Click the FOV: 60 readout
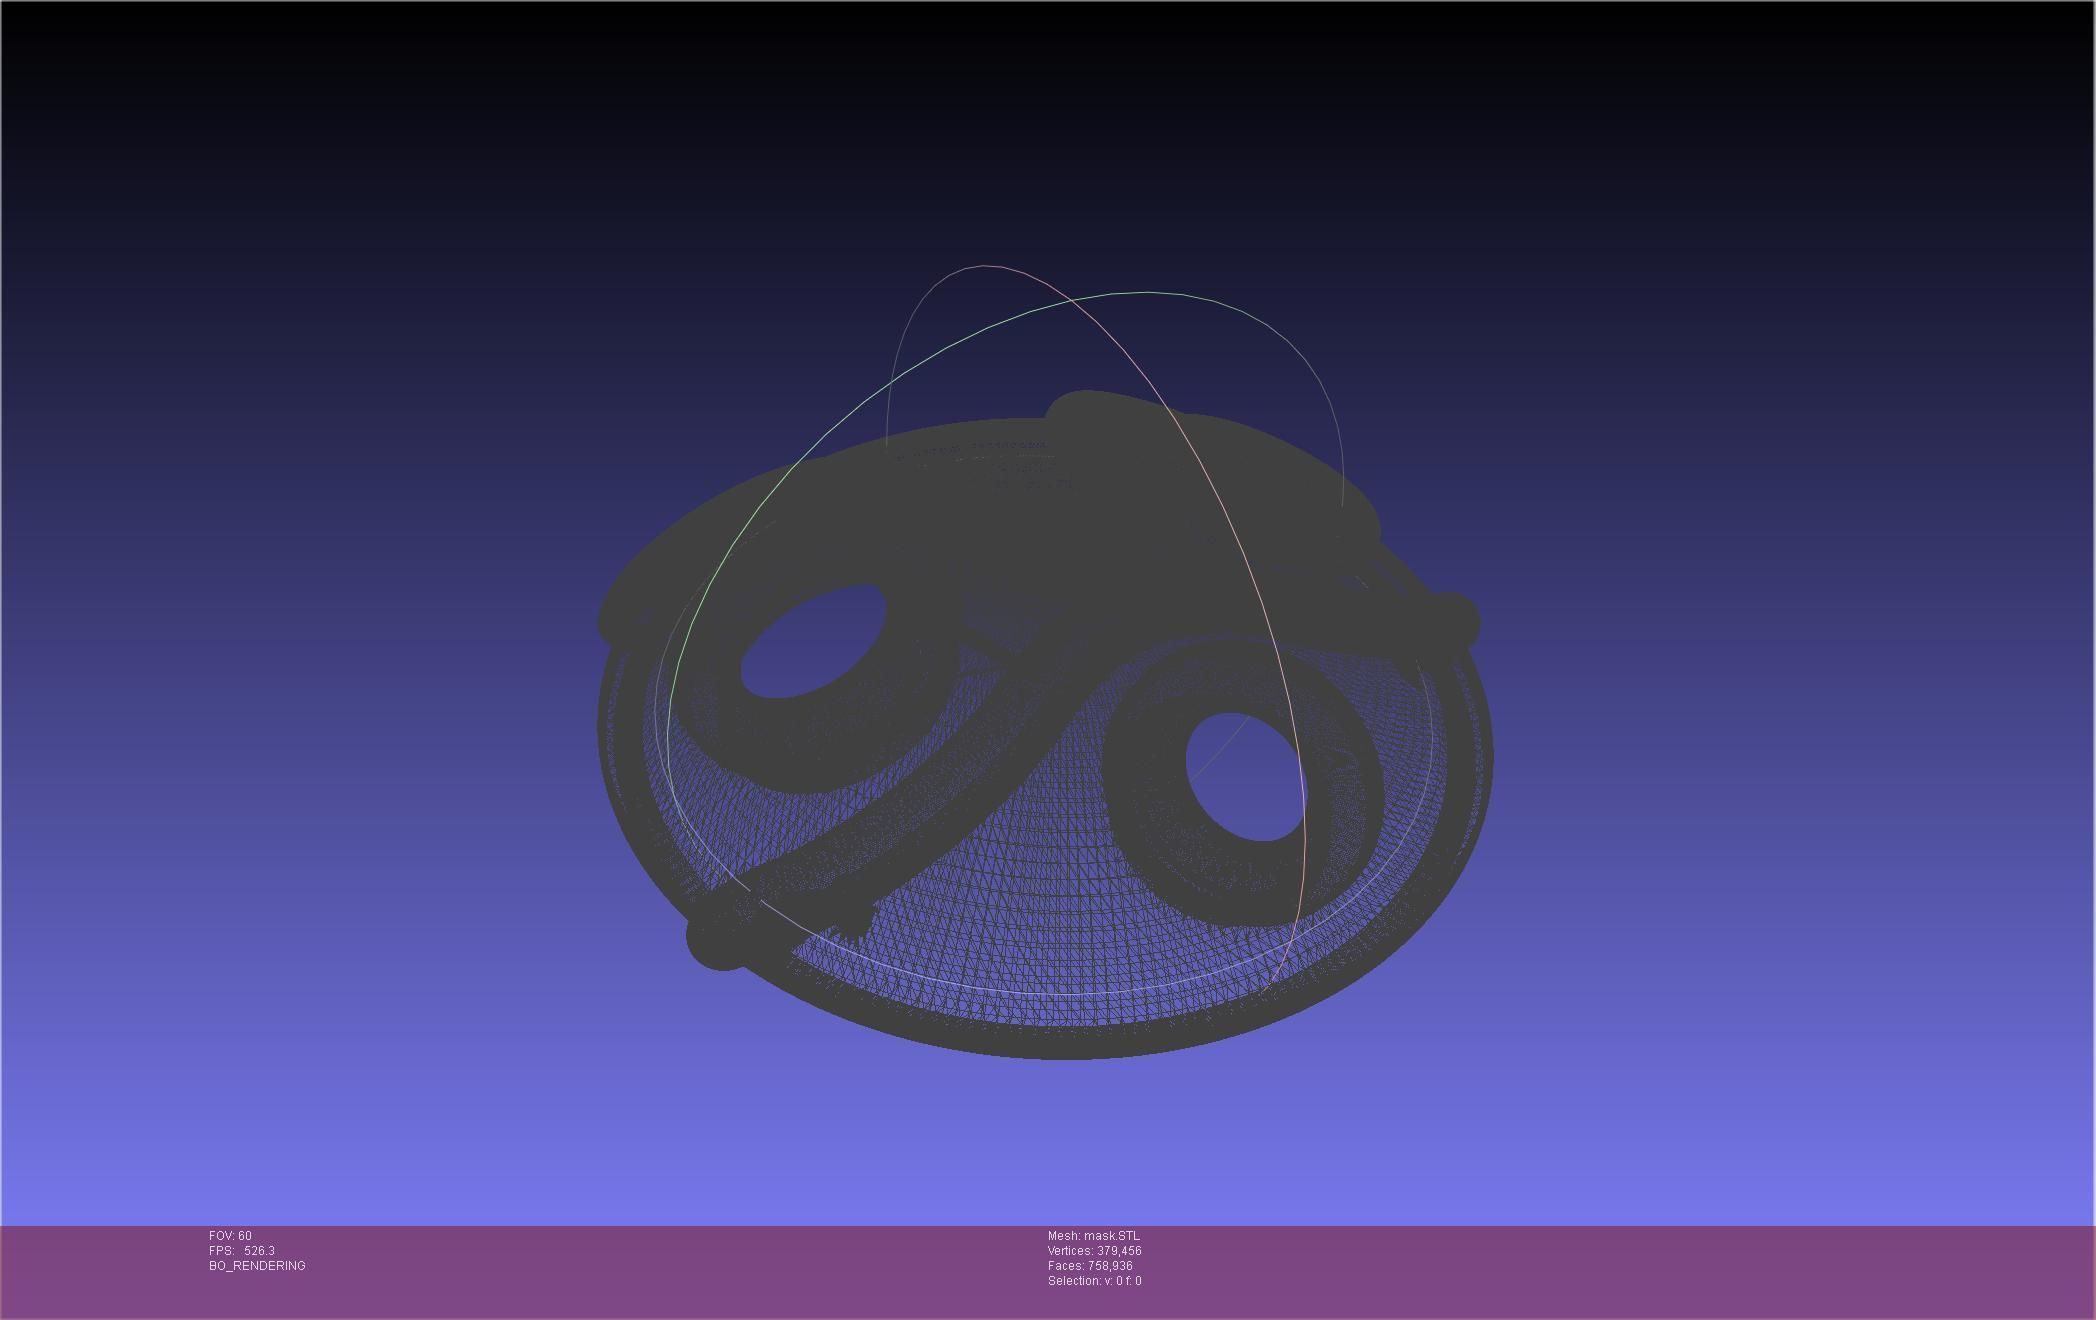Screen dimensions: 2096x1320 tap(230, 1236)
